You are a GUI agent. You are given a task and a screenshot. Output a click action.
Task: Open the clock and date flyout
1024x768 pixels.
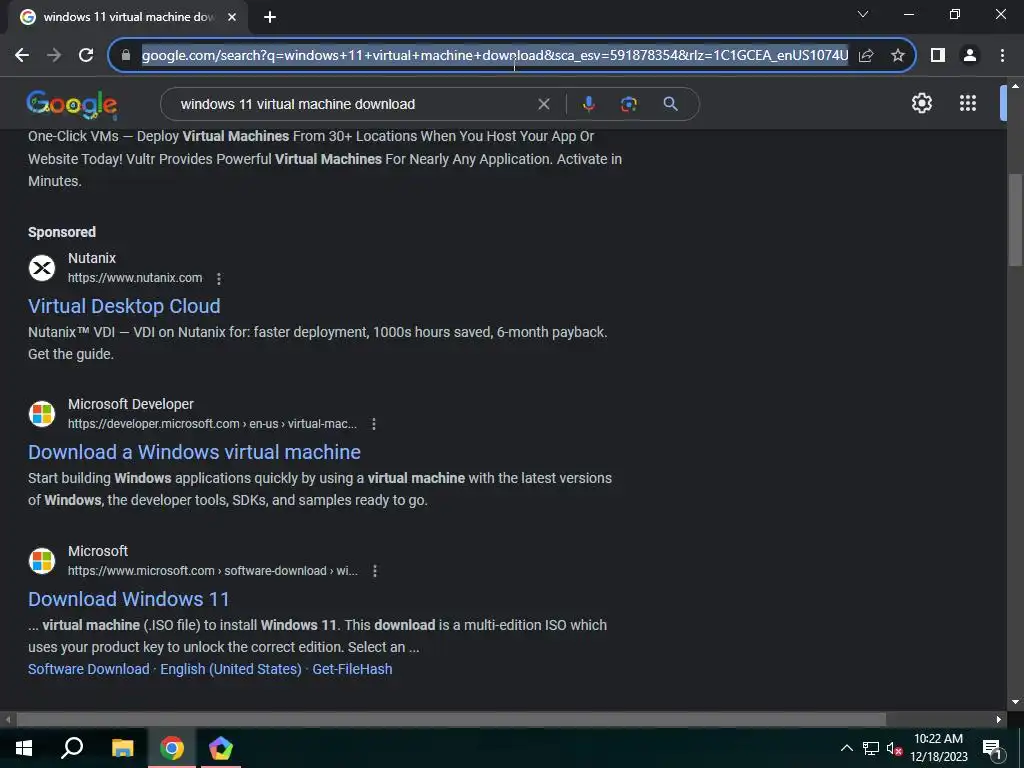938,748
